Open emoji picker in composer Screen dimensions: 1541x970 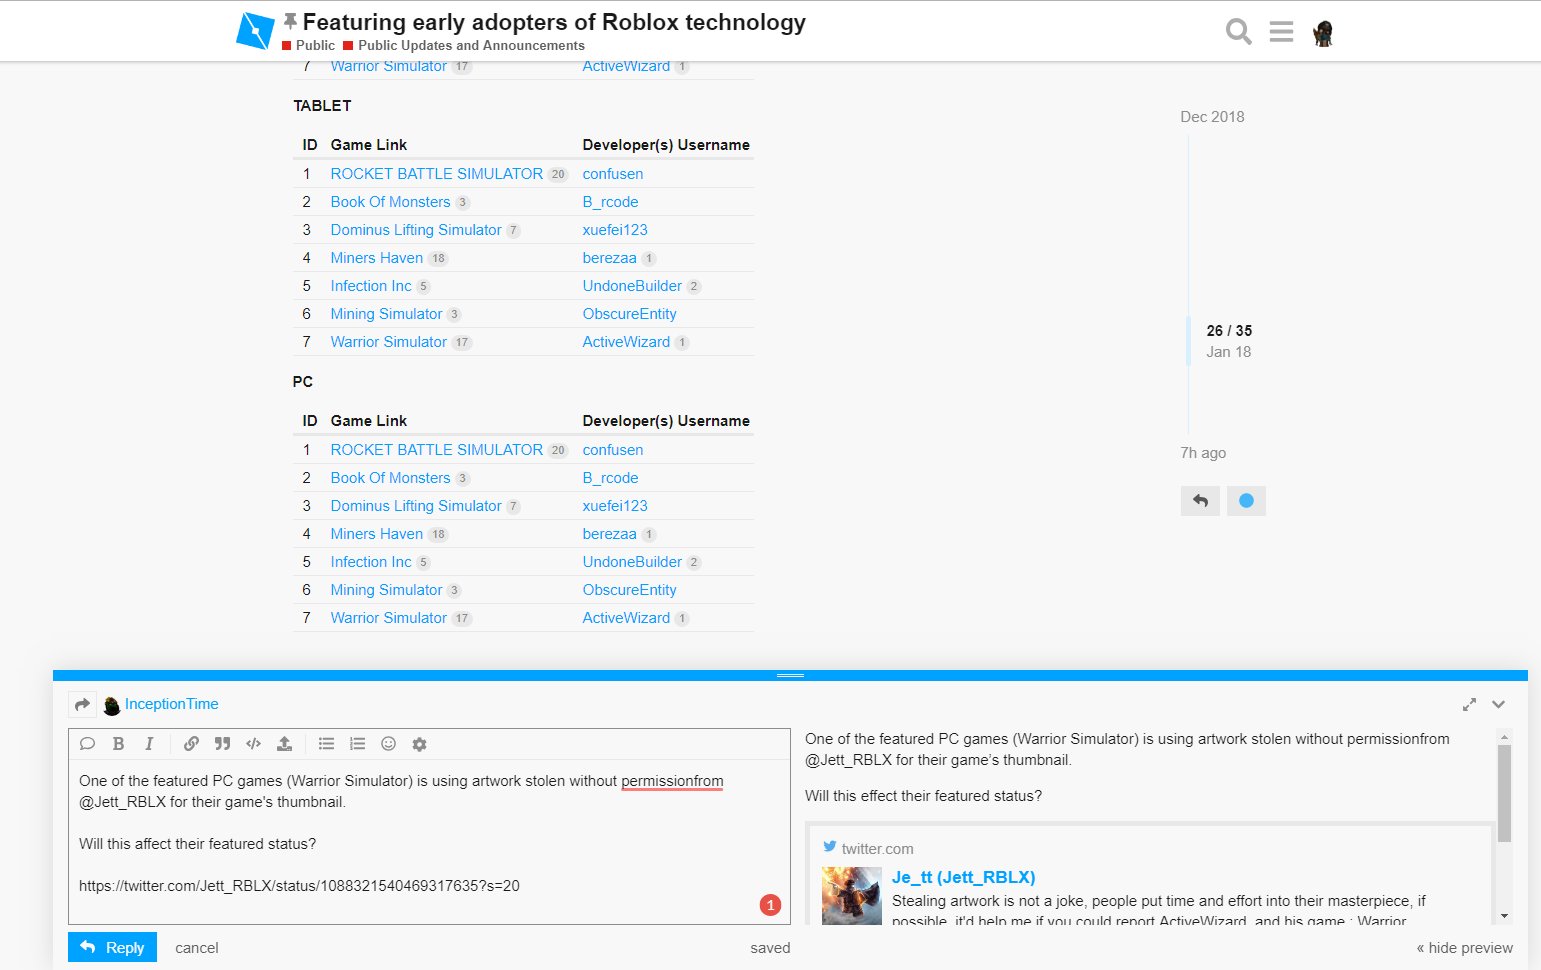coord(388,743)
